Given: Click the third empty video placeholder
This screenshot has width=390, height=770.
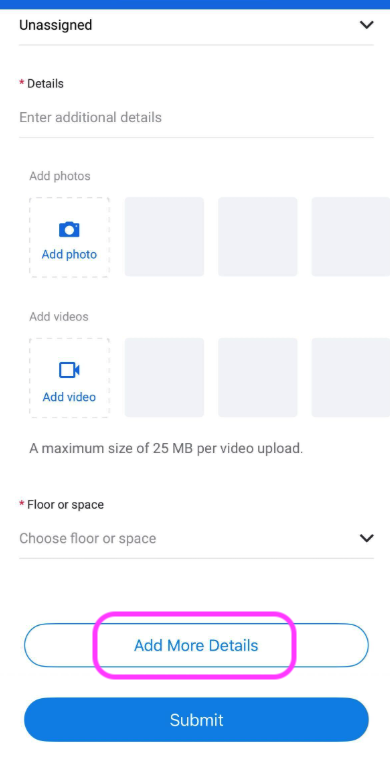Looking at the screenshot, I should tap(351, 378).
